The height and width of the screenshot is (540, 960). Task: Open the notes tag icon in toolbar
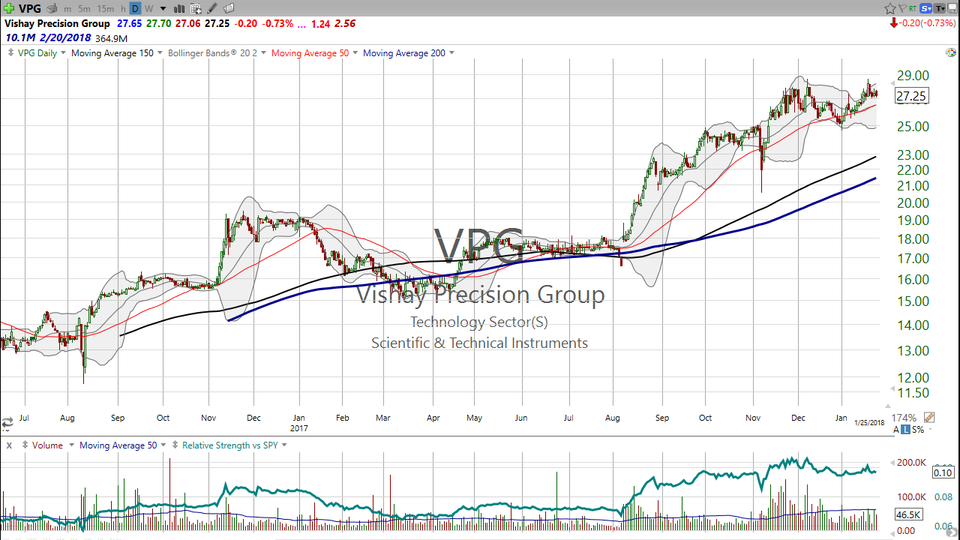(229, 9)
